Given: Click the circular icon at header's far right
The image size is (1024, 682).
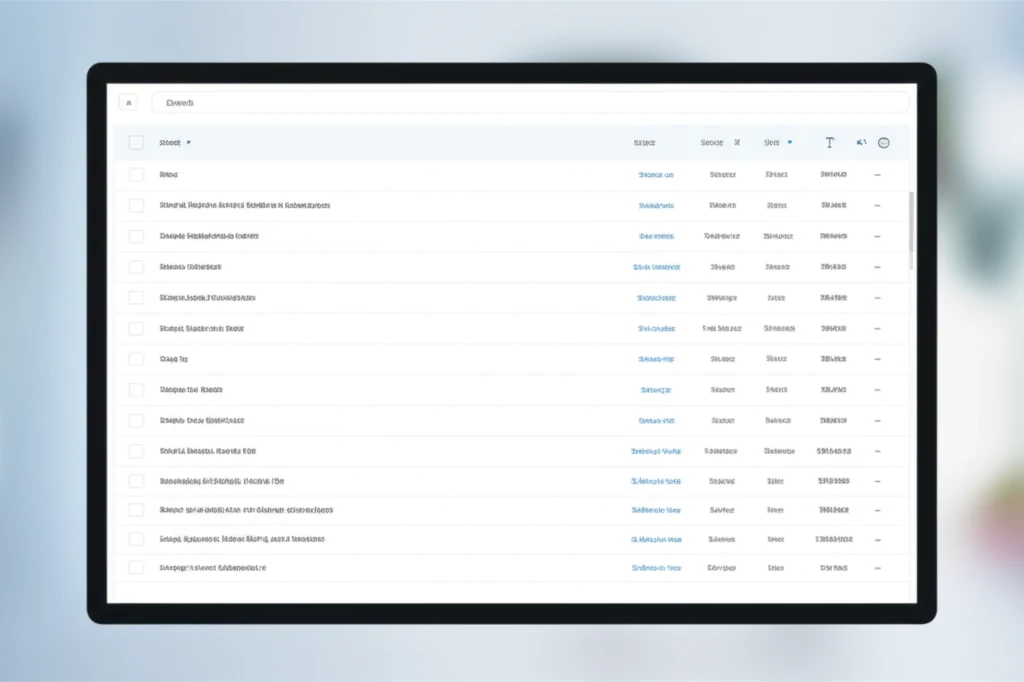Looking at the screenshot, I should coord(884,143).
